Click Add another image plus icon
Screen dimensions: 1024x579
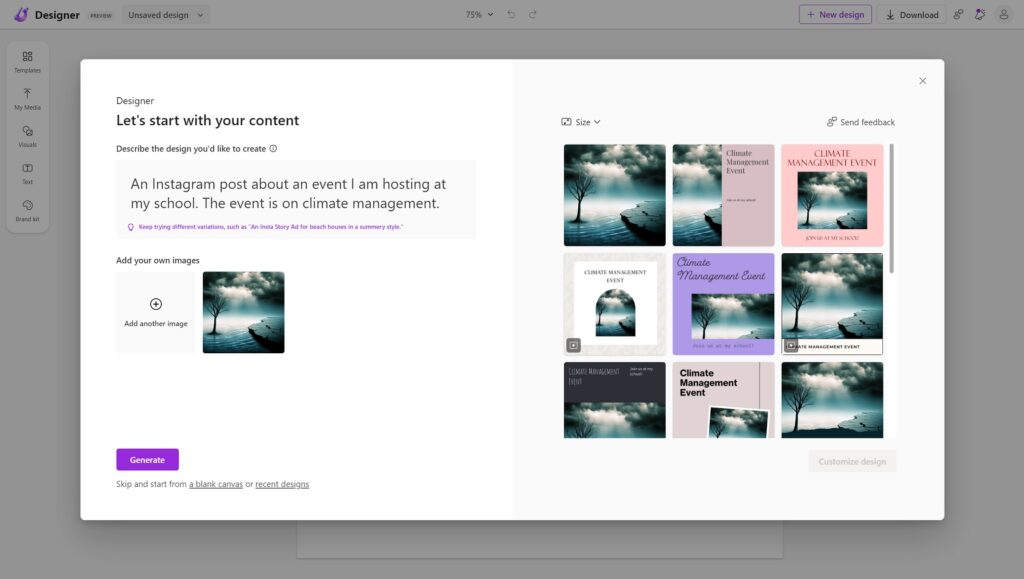[x=156, y=303]
